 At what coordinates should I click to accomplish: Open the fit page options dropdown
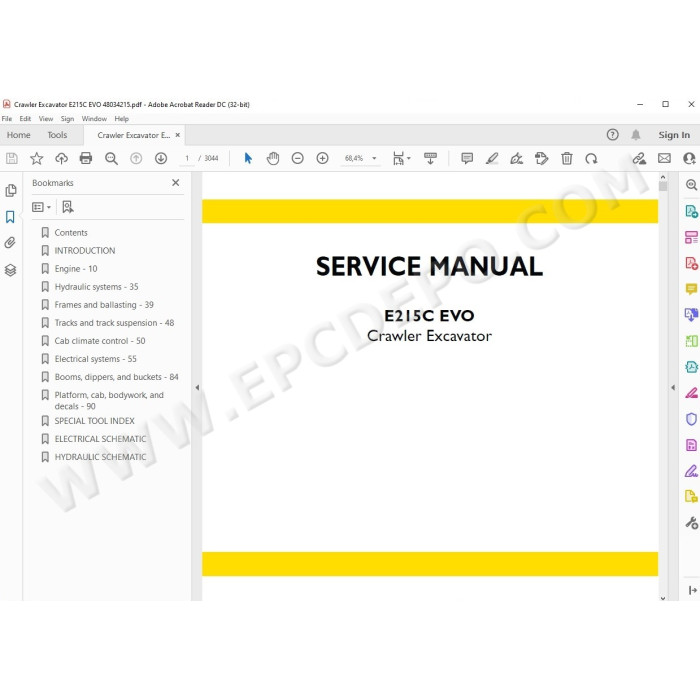pos(401,158)
